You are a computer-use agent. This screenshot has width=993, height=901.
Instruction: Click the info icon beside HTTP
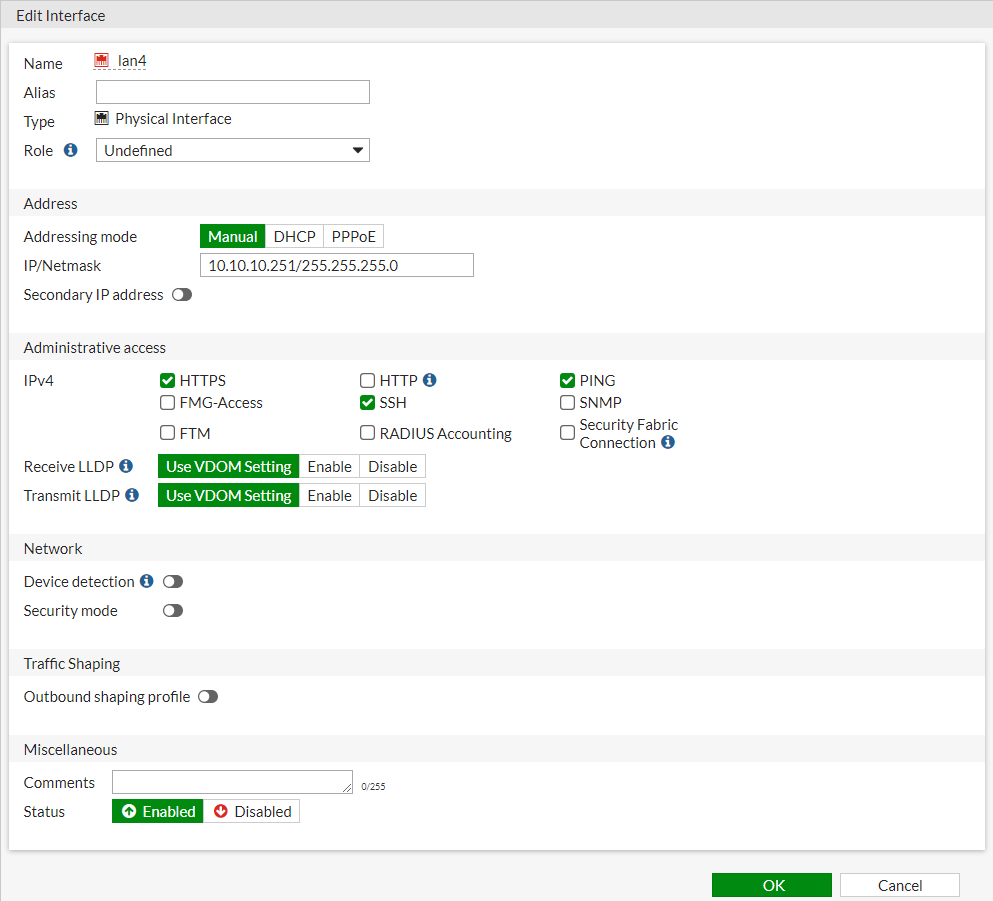coord(430,380)
